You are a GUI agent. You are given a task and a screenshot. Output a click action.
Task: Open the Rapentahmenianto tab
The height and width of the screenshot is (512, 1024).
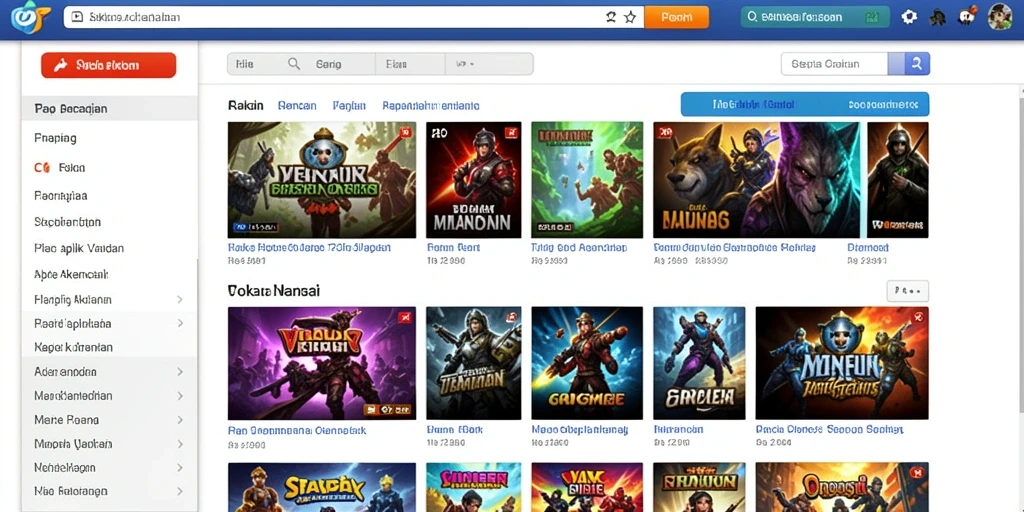pos(431,105)
